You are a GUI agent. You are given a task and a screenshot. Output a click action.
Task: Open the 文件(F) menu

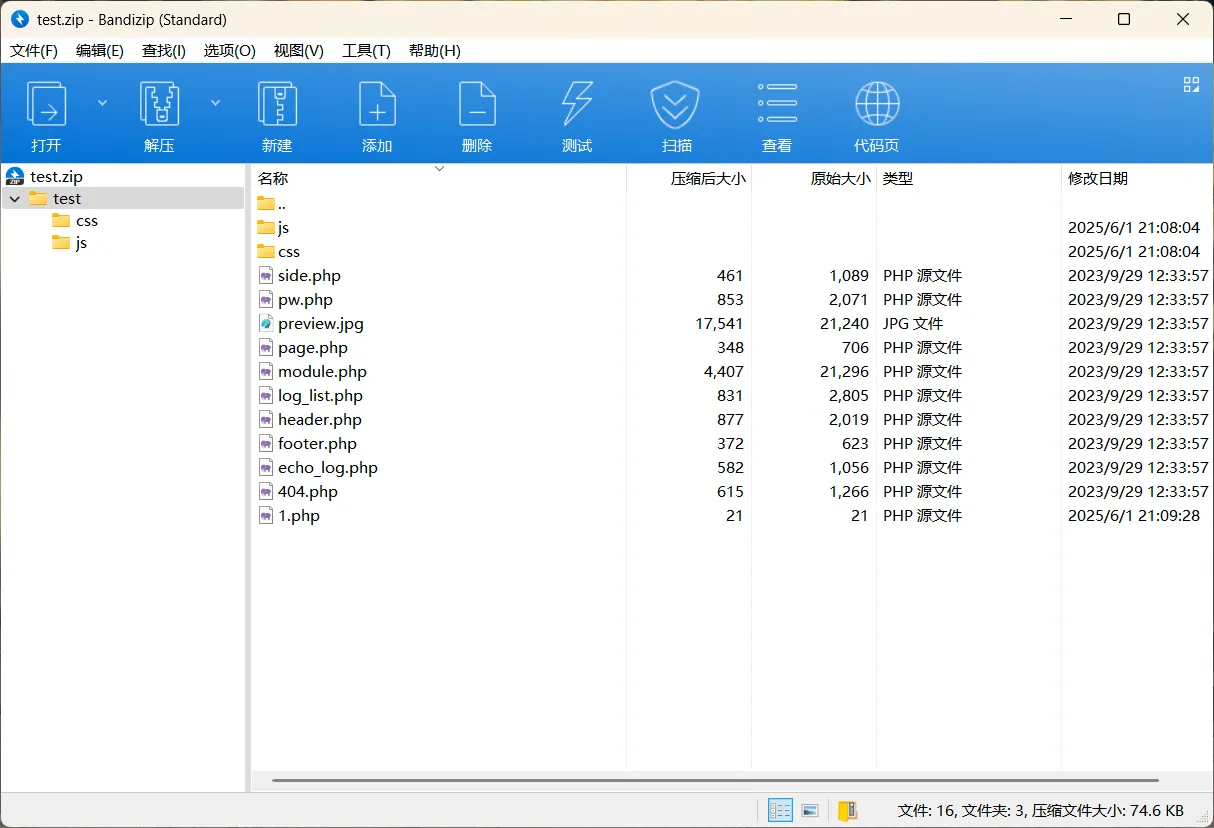[x=34, y=51]
